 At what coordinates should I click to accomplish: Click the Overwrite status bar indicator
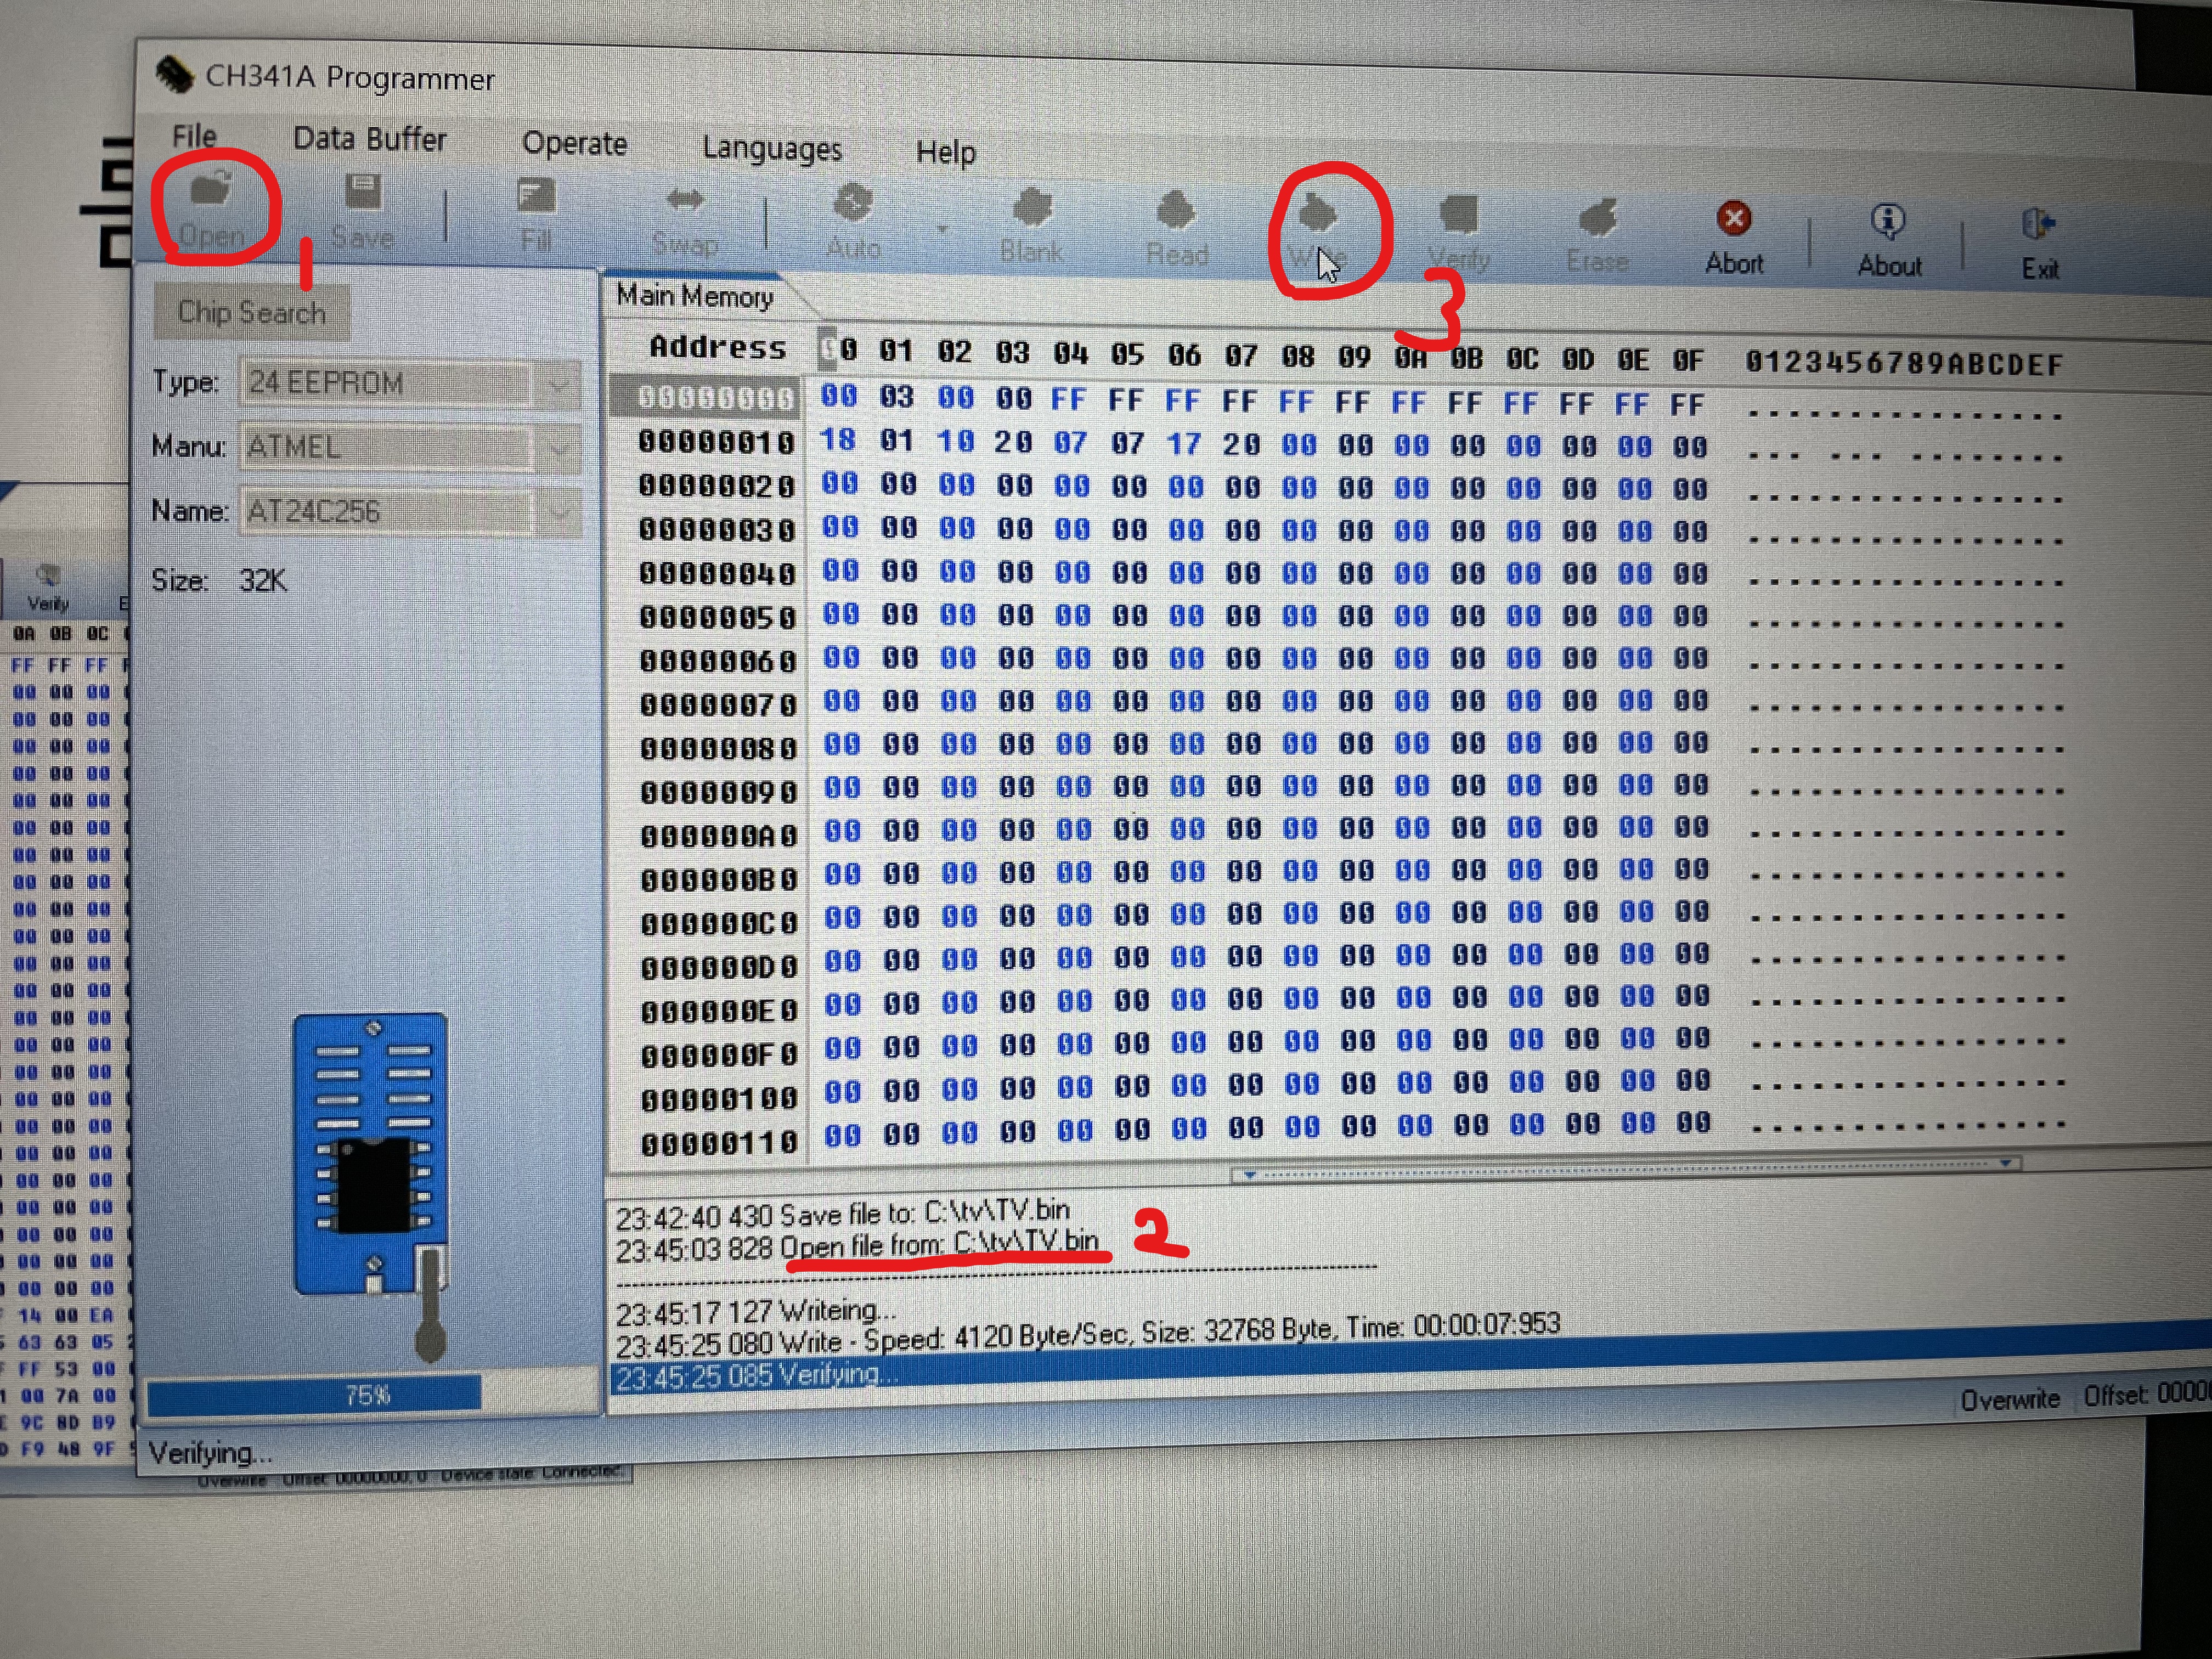(2009, 1400)
